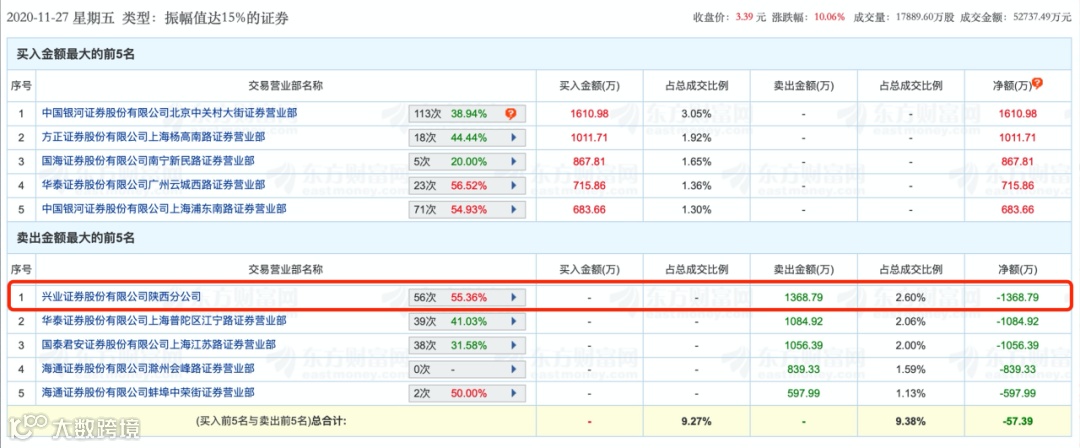Expand arrow in 兴业证券陕西分公司 row
Viewport: 1080px width, 448px height.
[513, 298]
